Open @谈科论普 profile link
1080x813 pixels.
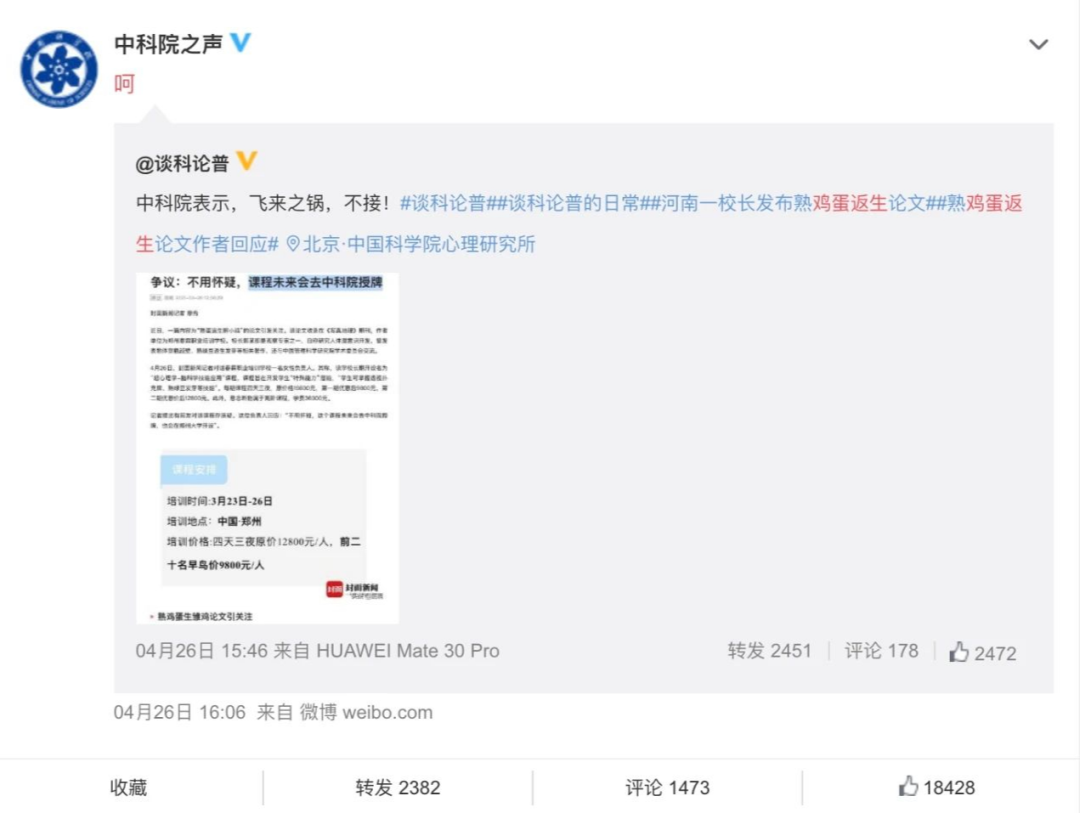[x=185, y=162]
